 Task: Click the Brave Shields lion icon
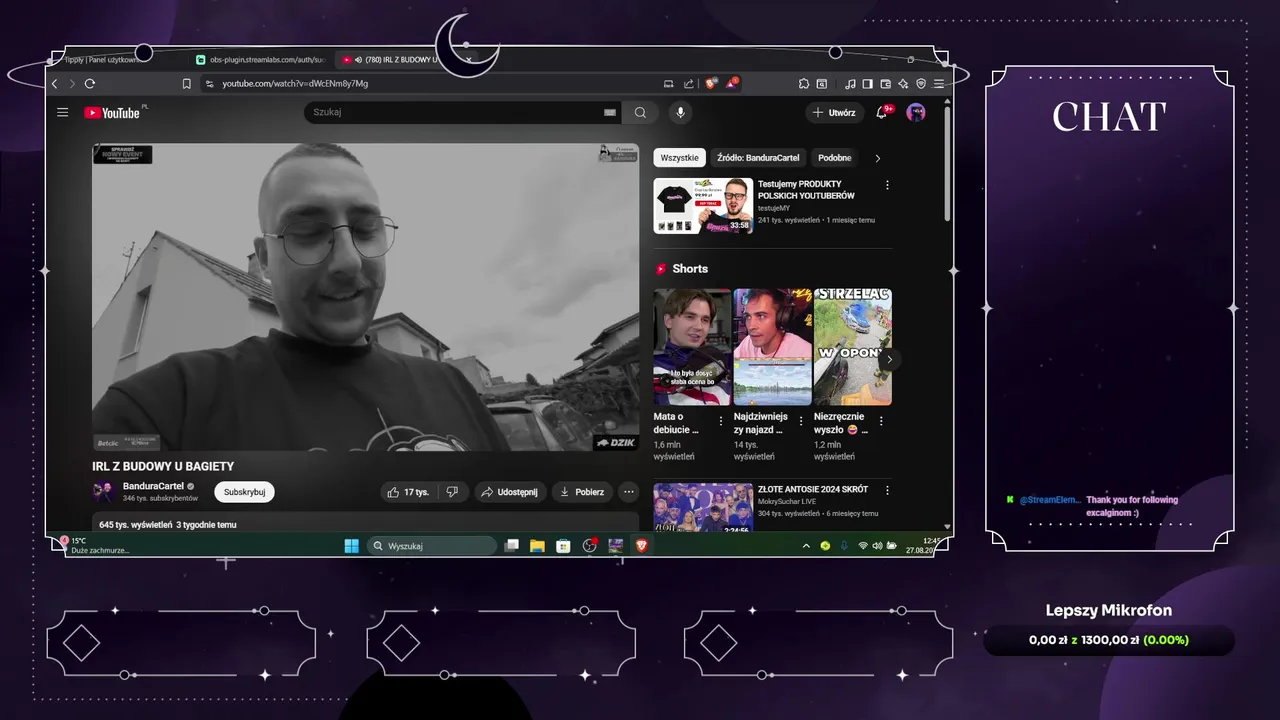711,84
